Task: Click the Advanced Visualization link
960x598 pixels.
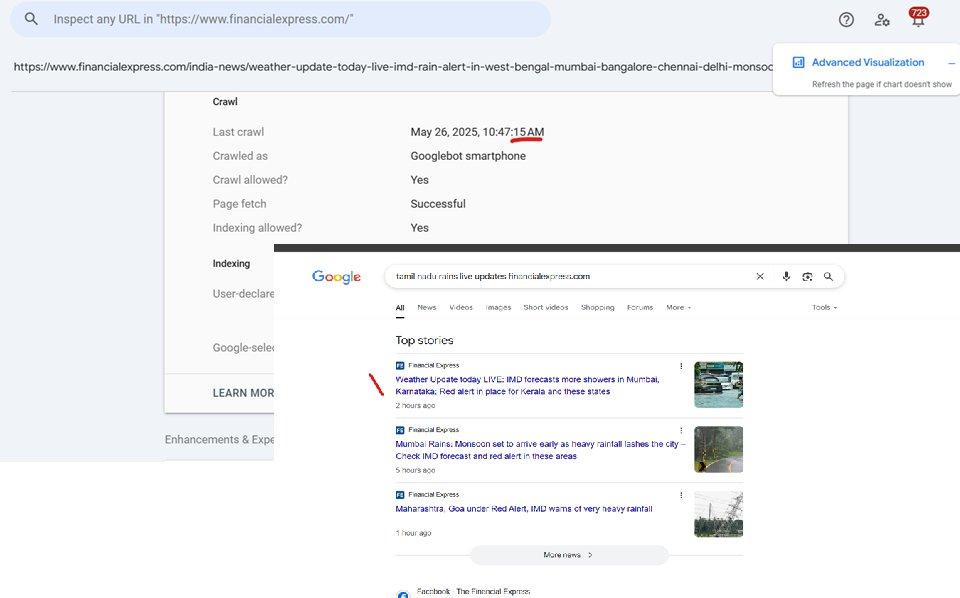Action: [868, 62]
